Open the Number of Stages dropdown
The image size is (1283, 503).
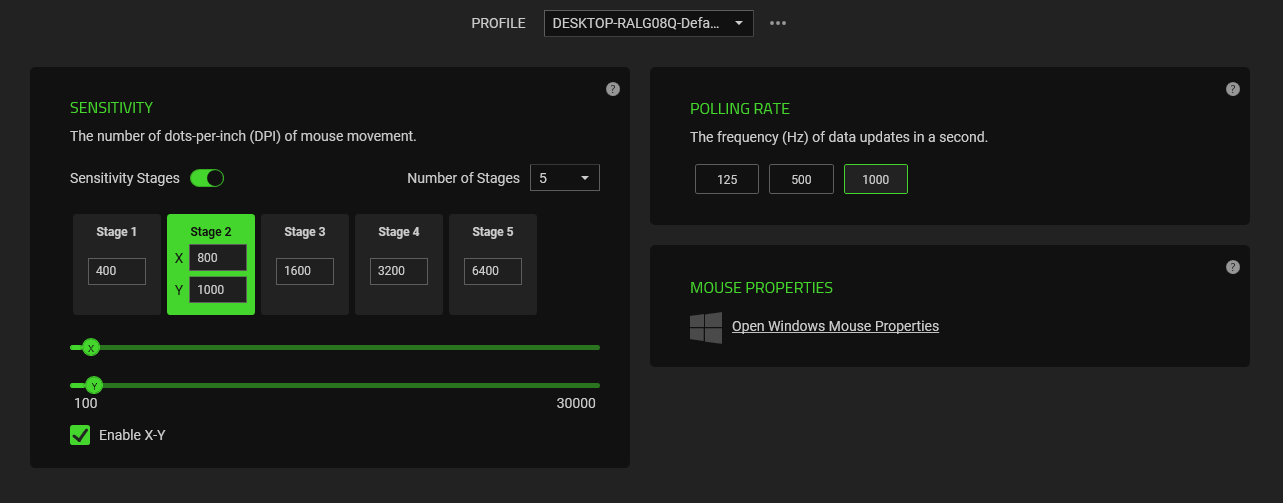pyautogui.click(x=564, y=178)
